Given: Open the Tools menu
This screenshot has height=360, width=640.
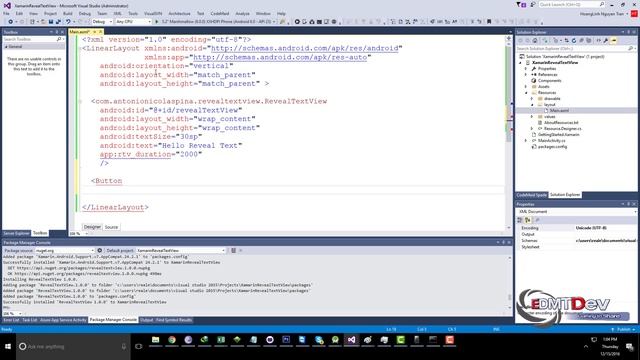Looking at the screenshot, I should [133, 13].
